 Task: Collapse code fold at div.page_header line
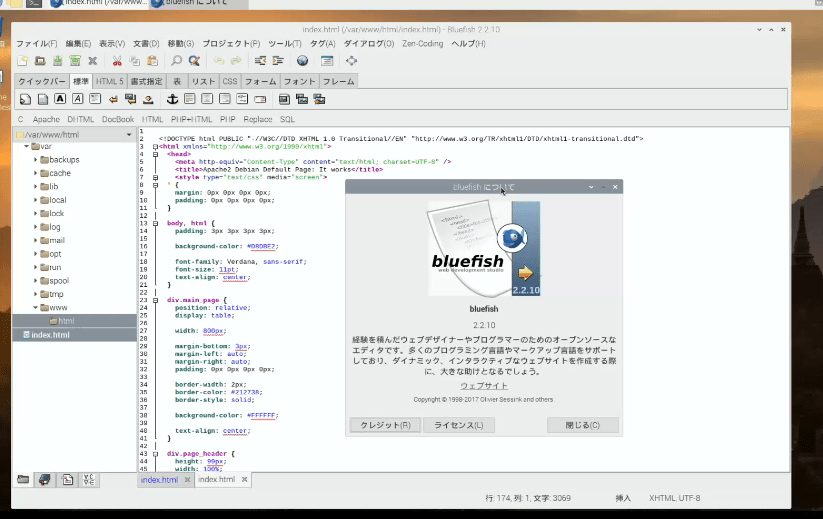coord(155,454)
